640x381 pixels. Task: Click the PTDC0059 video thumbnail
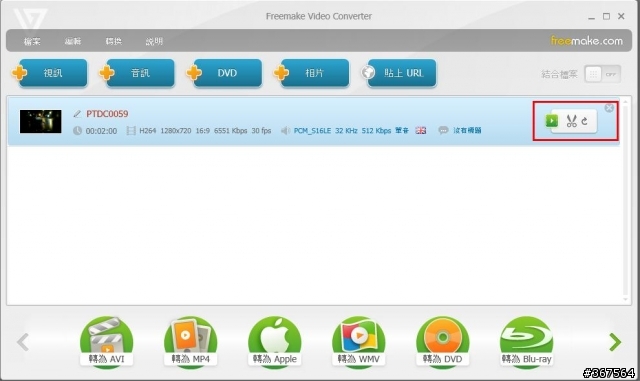tap(40, 121)
